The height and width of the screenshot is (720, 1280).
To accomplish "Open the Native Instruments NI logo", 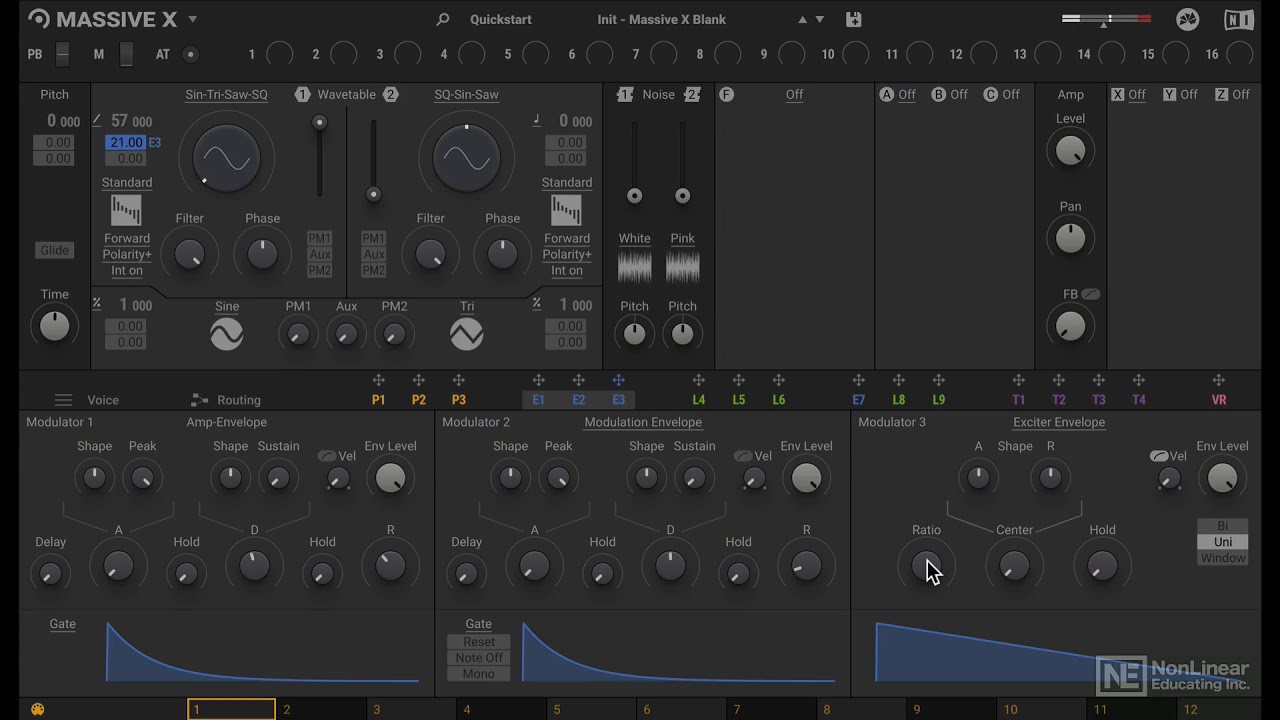I will (1239, 19).
